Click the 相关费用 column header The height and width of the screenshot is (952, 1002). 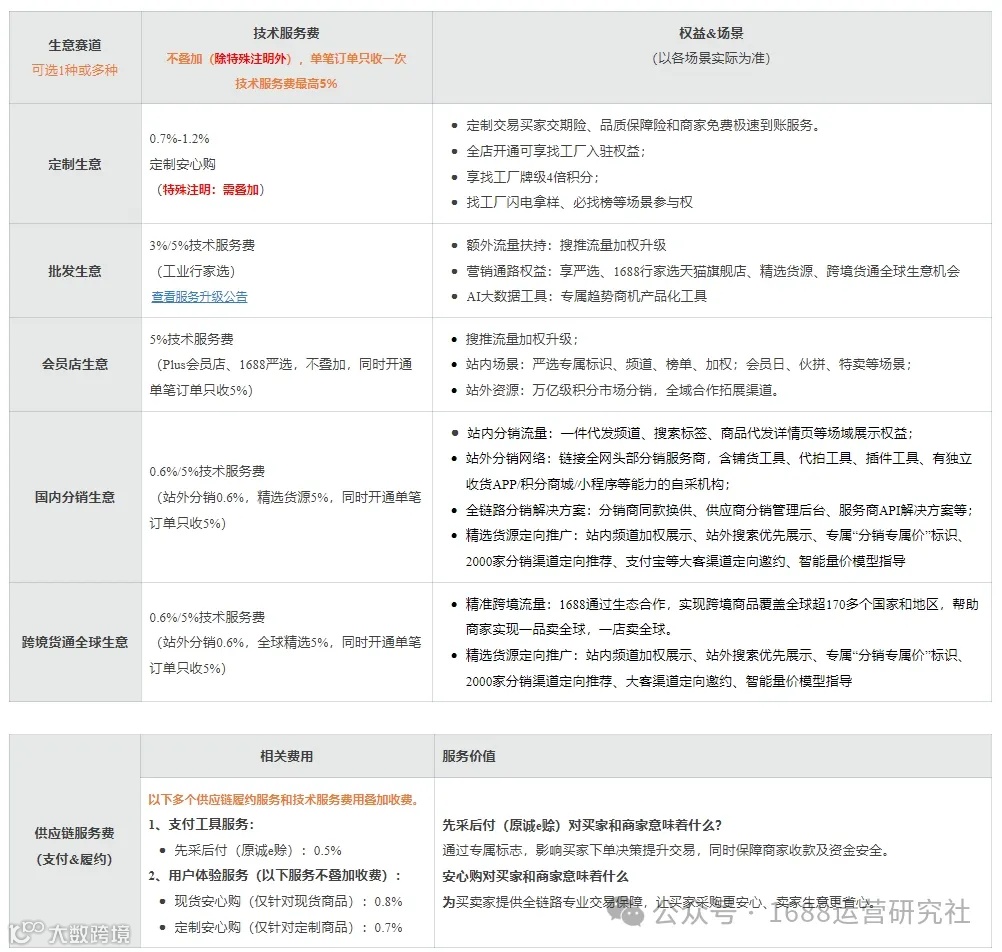point(286,756)
